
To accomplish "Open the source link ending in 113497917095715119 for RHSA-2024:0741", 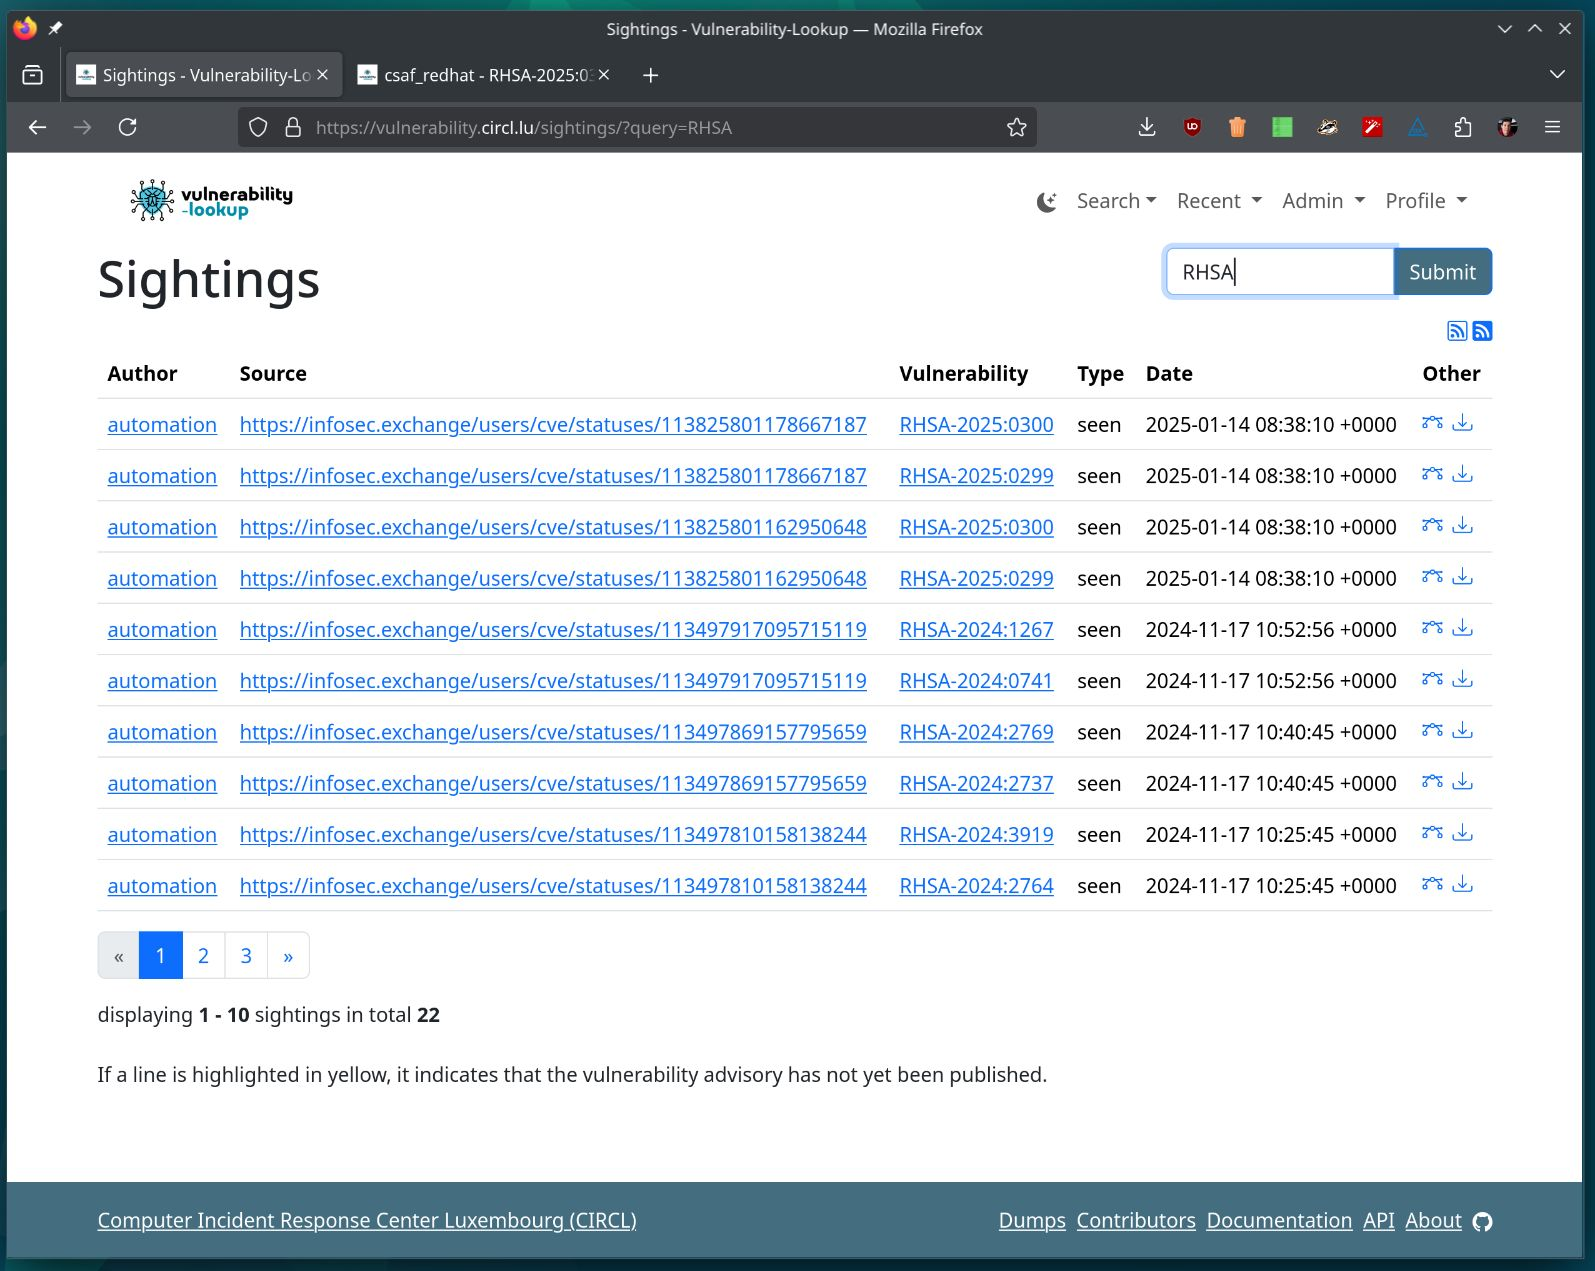I will 553,681.
